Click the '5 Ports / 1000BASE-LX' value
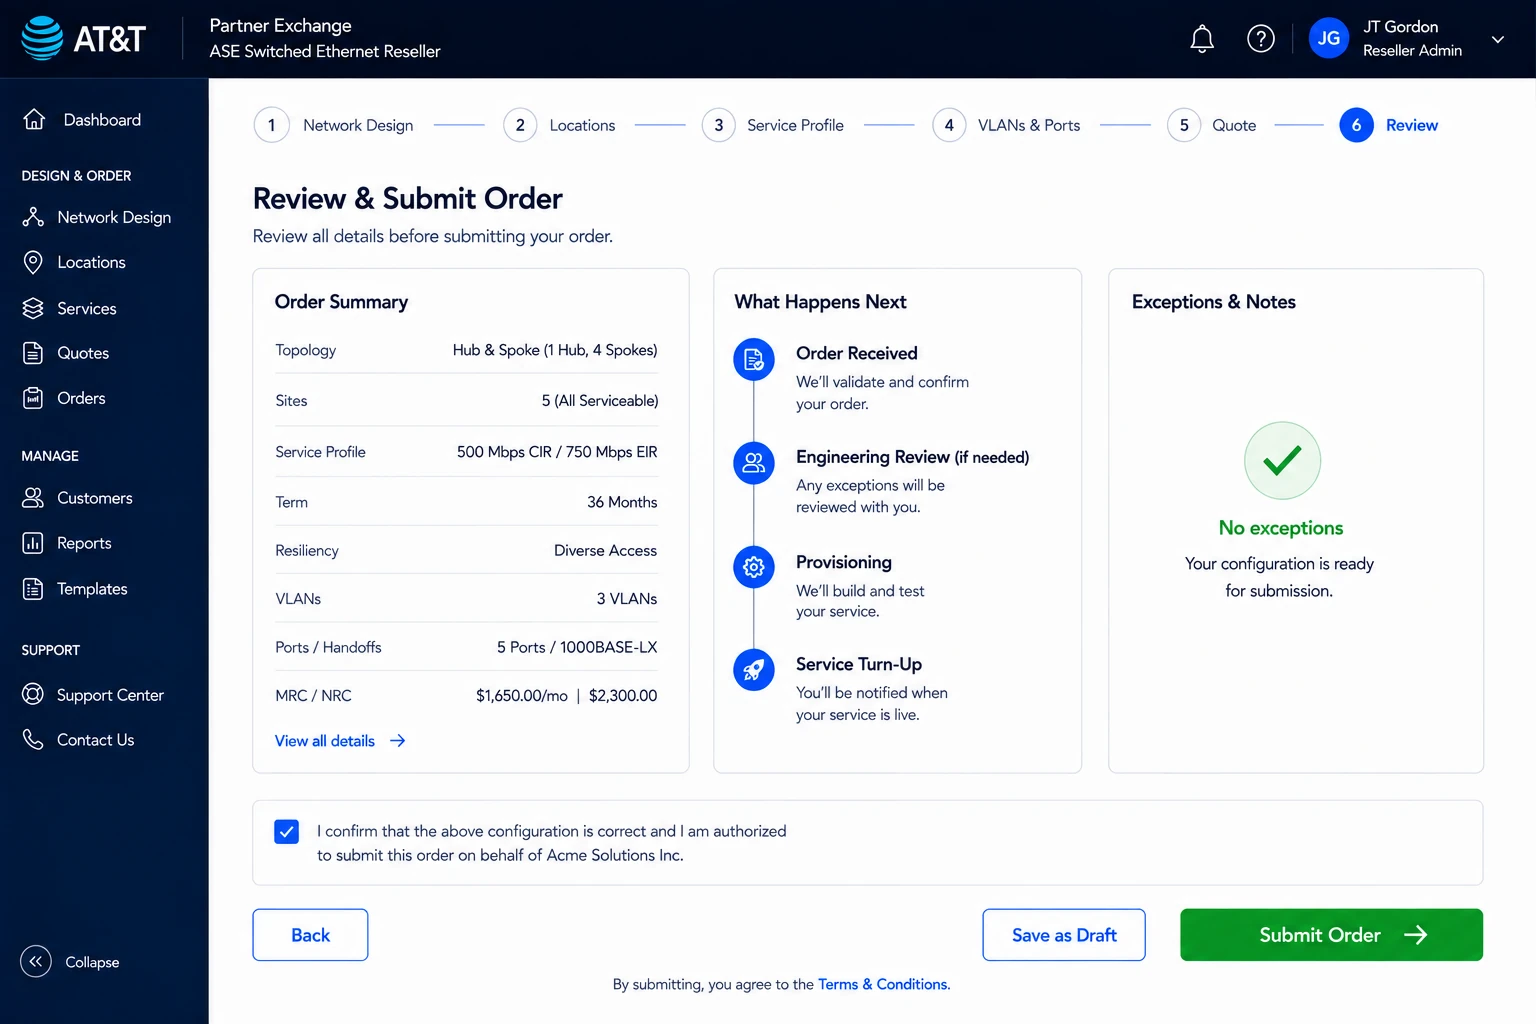The height and width of the screenshot is (1024, 1536). click(577, 647)
